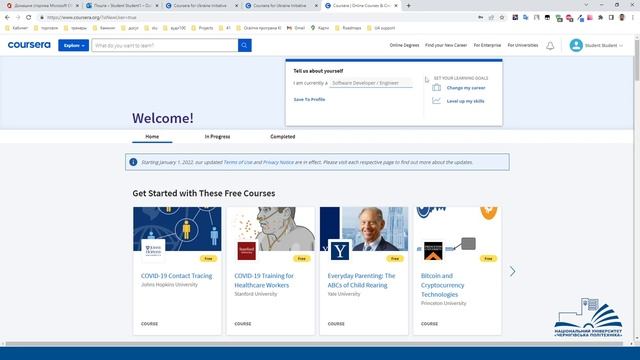640x360 pixels.
Task: Open the Gmail bookmark
Action: [x=296, y=28]
